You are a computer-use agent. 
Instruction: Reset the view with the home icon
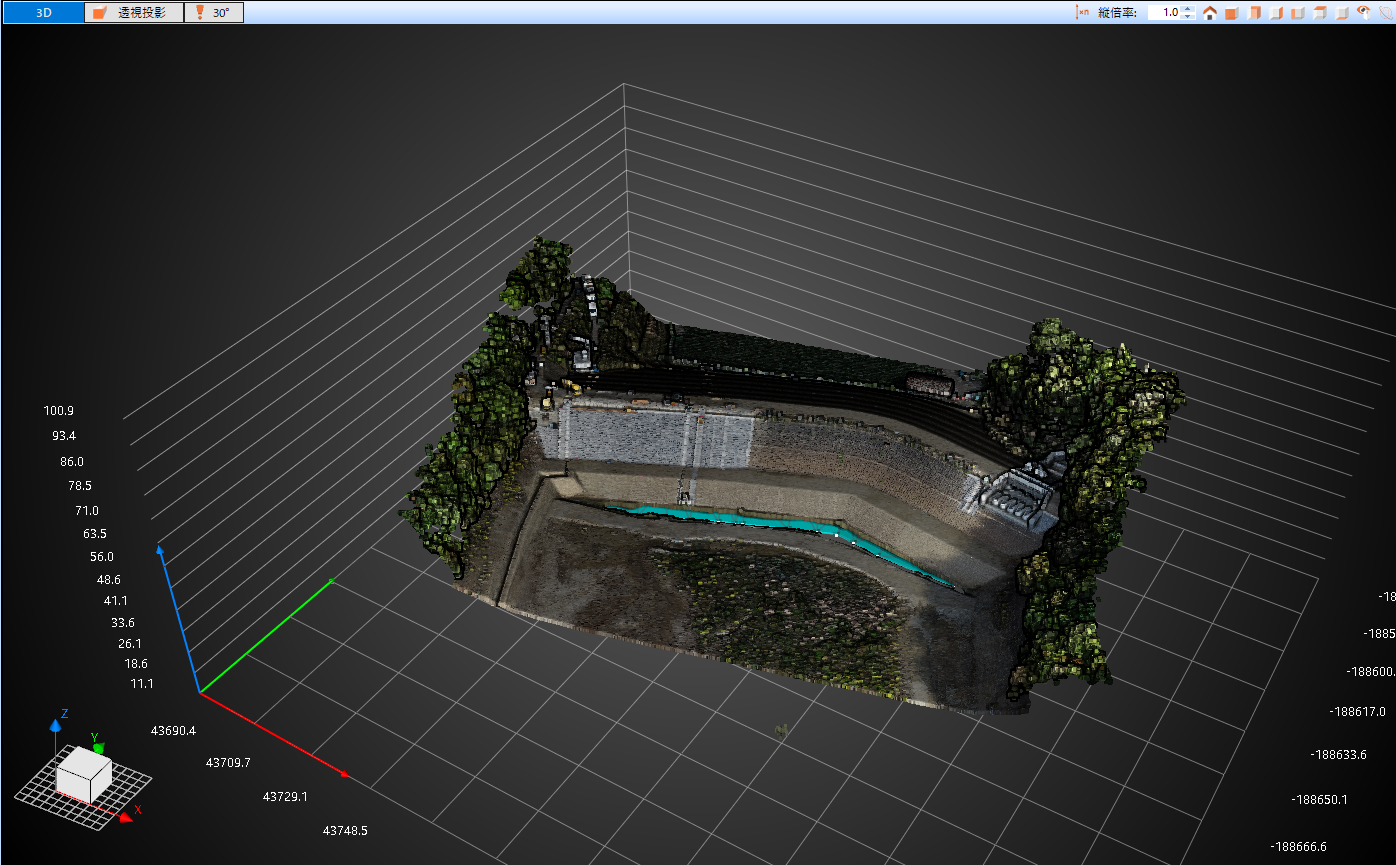1210,13
